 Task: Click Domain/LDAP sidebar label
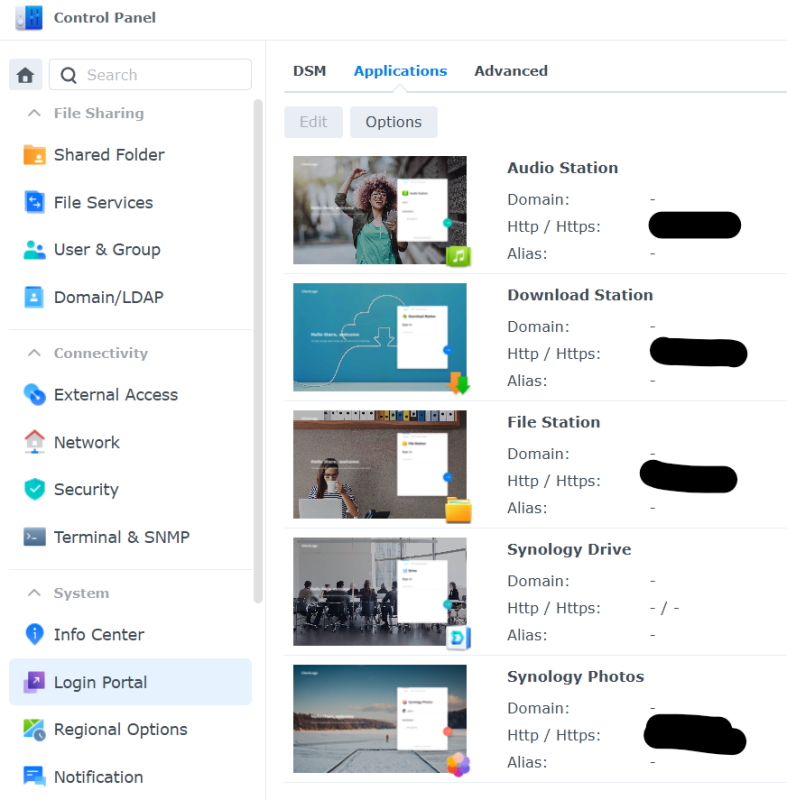click(109, 297)
